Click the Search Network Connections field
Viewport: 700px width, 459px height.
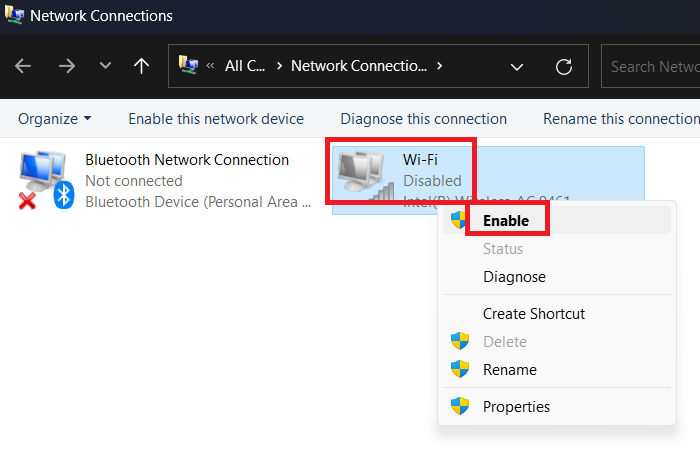[x=652, y=67]
